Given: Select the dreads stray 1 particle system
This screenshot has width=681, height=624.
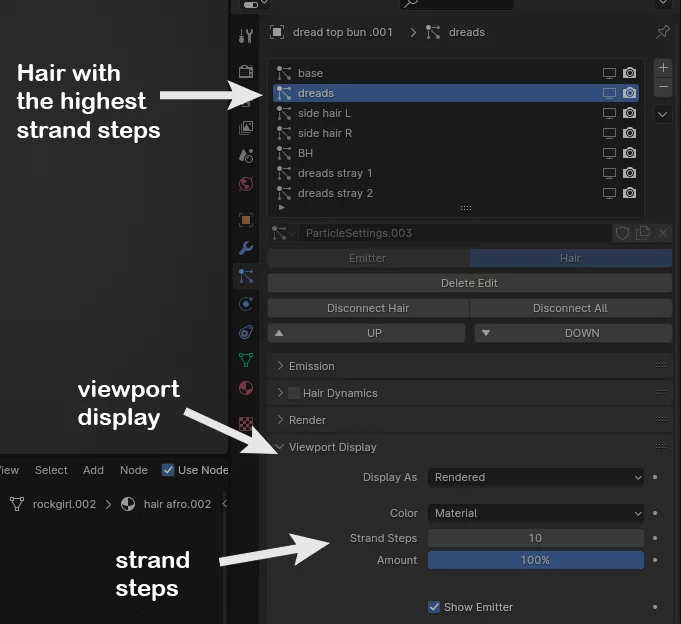Looking at the screenshot, I should 456,173.
